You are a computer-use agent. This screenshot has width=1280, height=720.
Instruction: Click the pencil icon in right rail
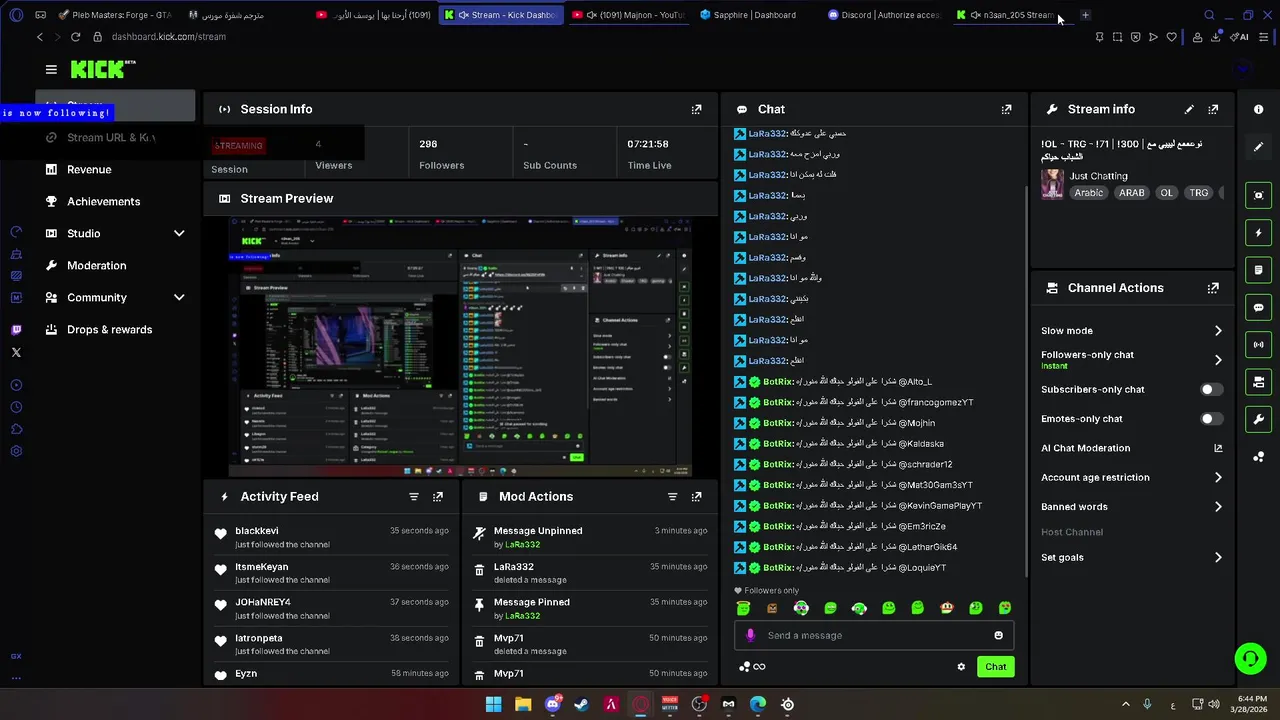1258,146
